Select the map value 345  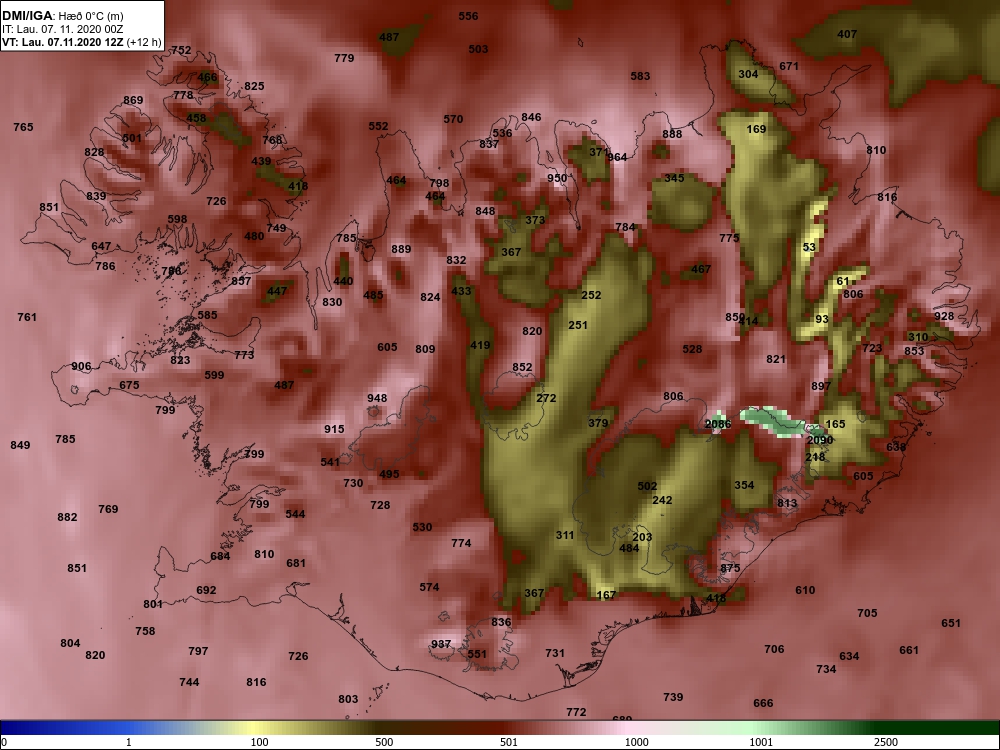[x=674, y=178]
